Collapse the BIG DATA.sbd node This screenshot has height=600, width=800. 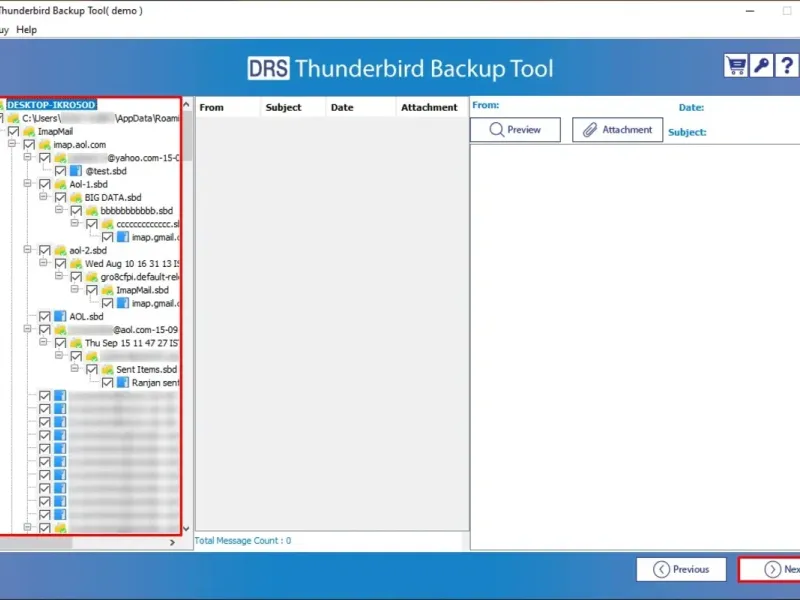43,197
